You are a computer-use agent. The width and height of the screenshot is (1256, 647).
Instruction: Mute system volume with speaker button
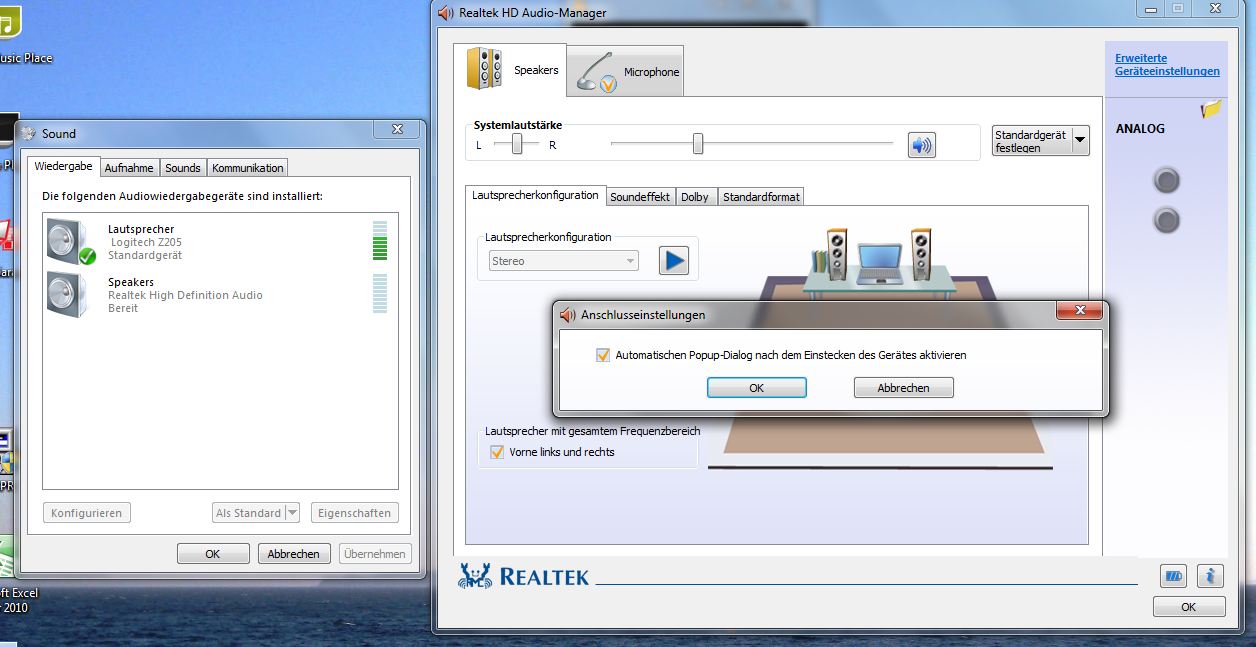tap(921, 145)
